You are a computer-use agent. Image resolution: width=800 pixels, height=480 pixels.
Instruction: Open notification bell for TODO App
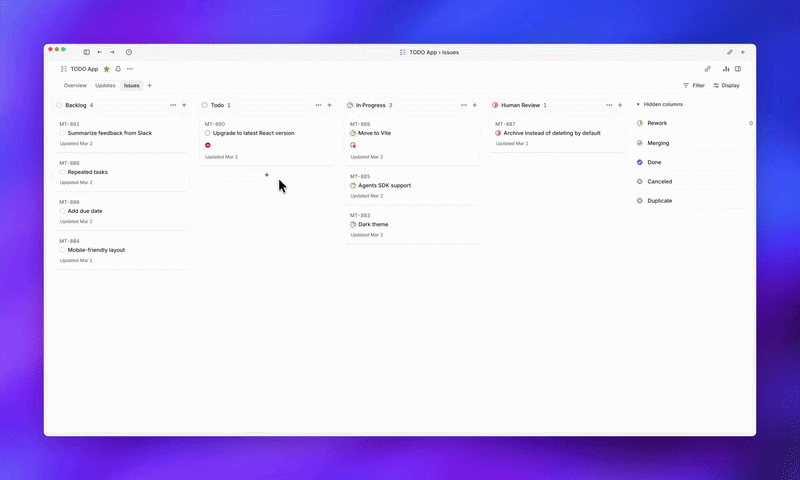(x=118, y=69)
